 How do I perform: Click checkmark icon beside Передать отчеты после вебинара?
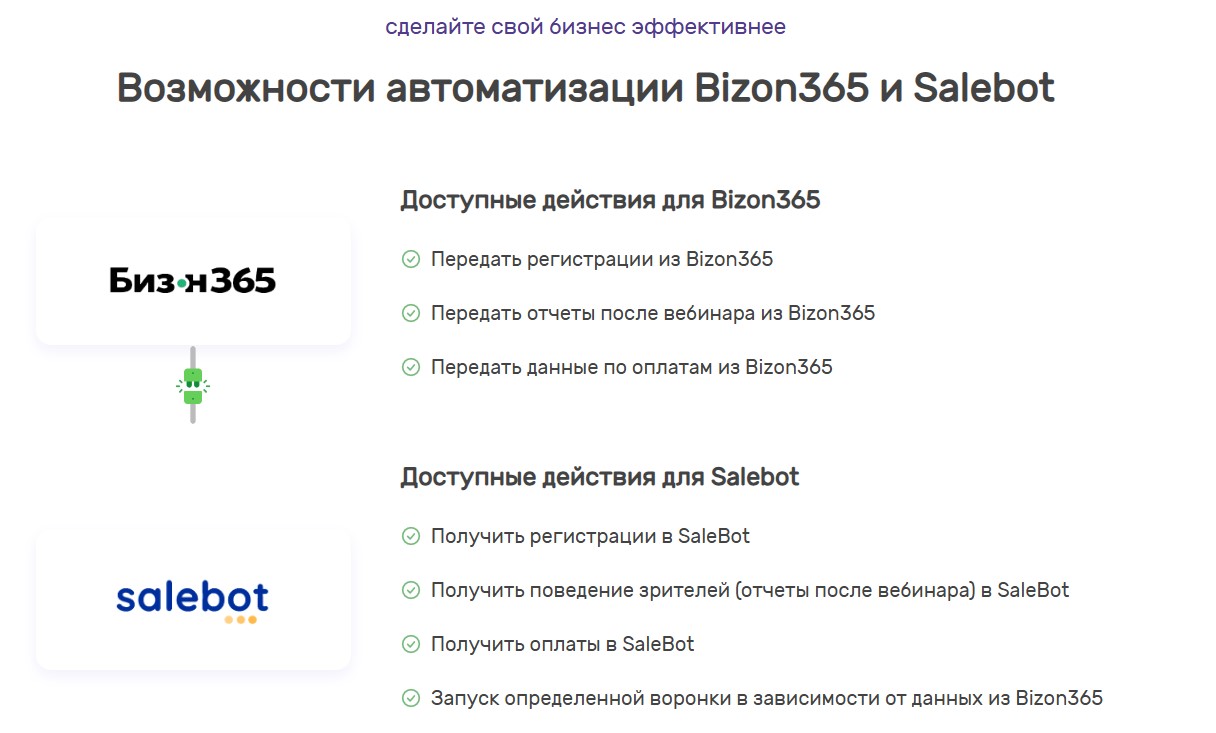pos(411,314)
